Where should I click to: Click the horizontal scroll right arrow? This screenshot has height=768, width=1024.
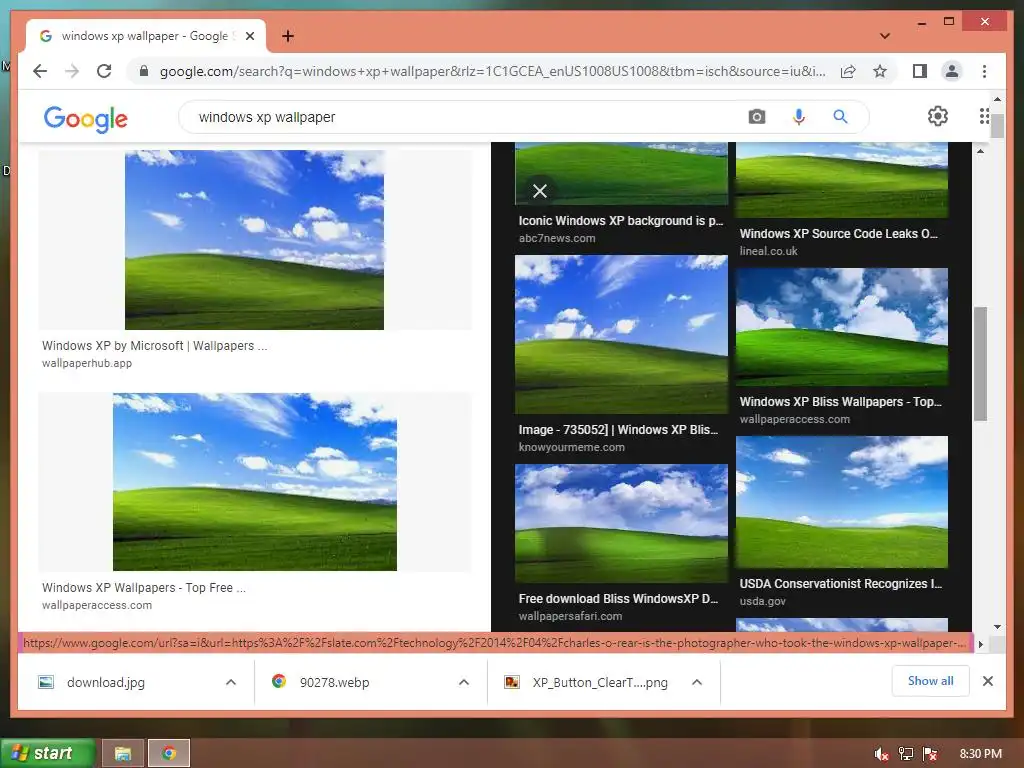point(980,644)
